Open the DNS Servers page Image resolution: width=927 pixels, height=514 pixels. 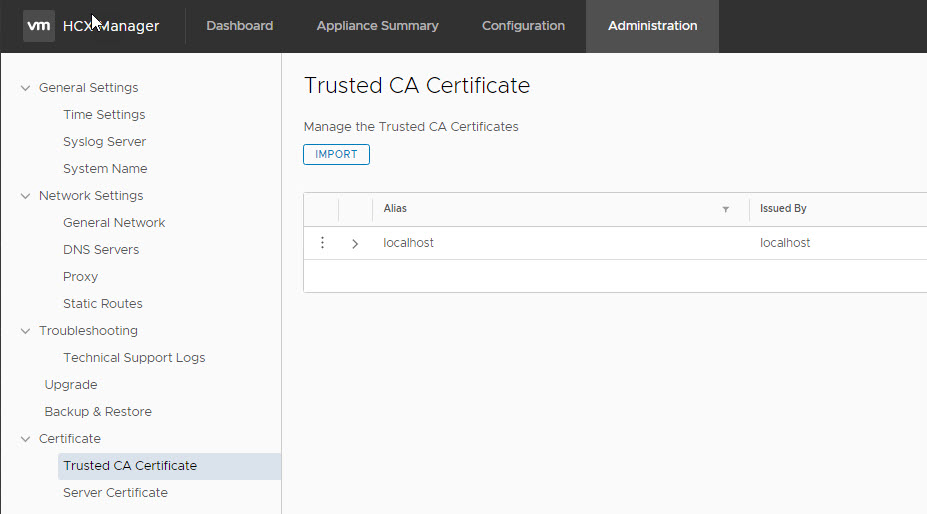101,250
